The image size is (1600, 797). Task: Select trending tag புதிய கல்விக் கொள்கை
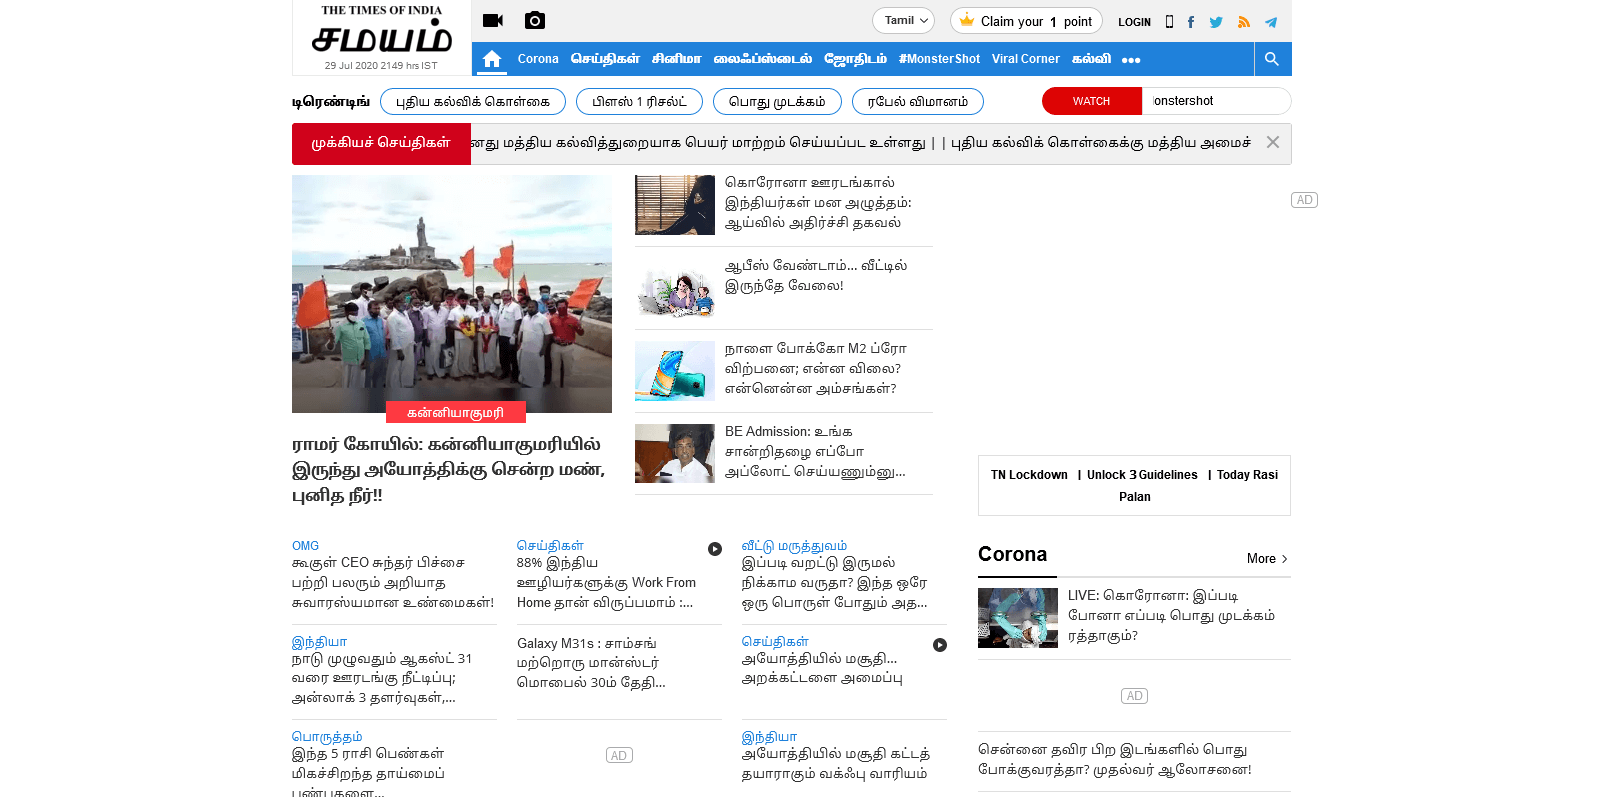pos(473,101)
